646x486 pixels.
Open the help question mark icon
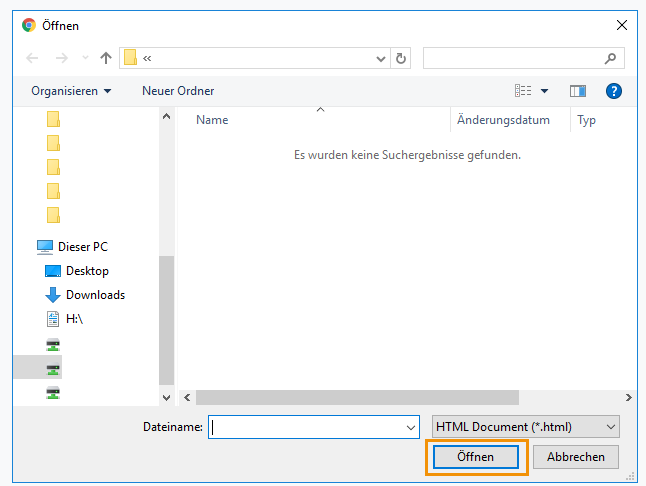pos(613,91)
